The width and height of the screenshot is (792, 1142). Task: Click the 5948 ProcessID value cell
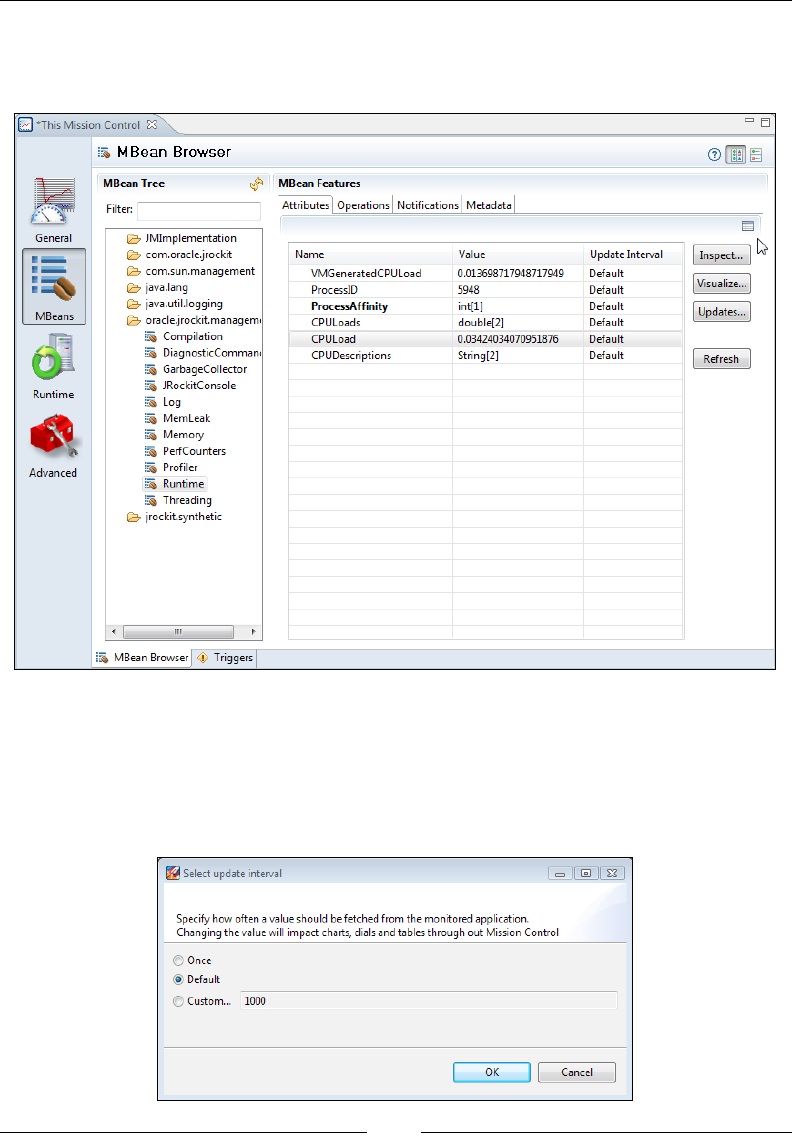coord(517,290)
